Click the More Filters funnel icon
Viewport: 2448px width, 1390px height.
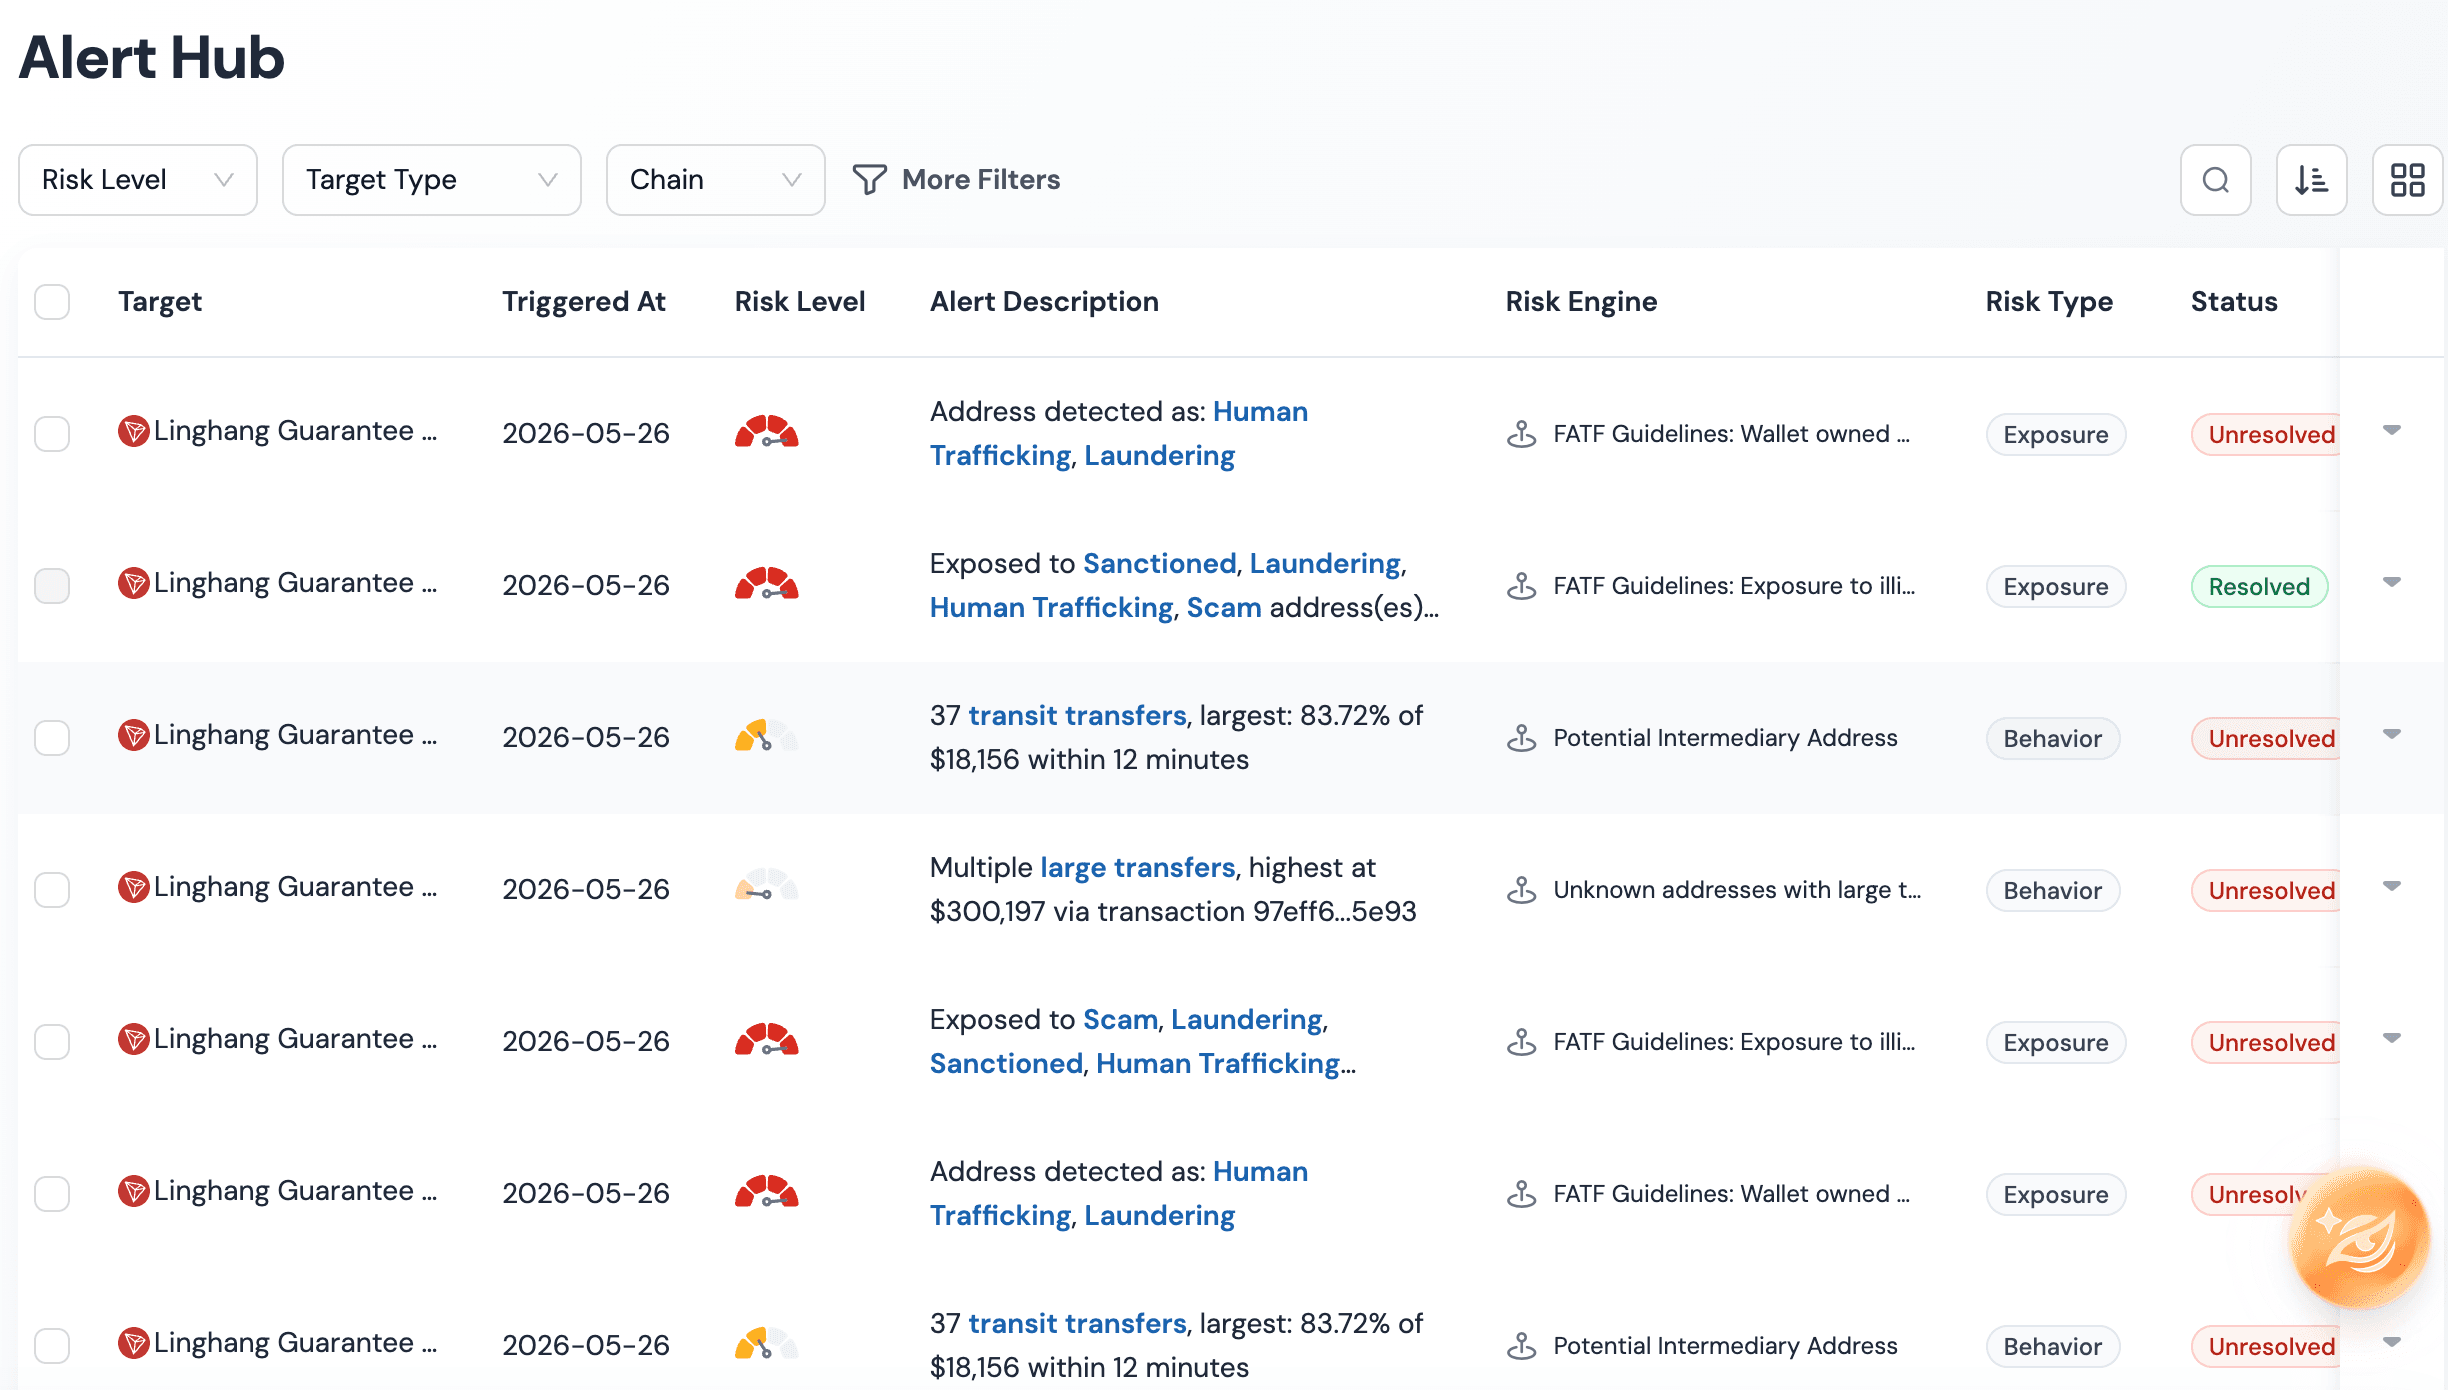869,180
